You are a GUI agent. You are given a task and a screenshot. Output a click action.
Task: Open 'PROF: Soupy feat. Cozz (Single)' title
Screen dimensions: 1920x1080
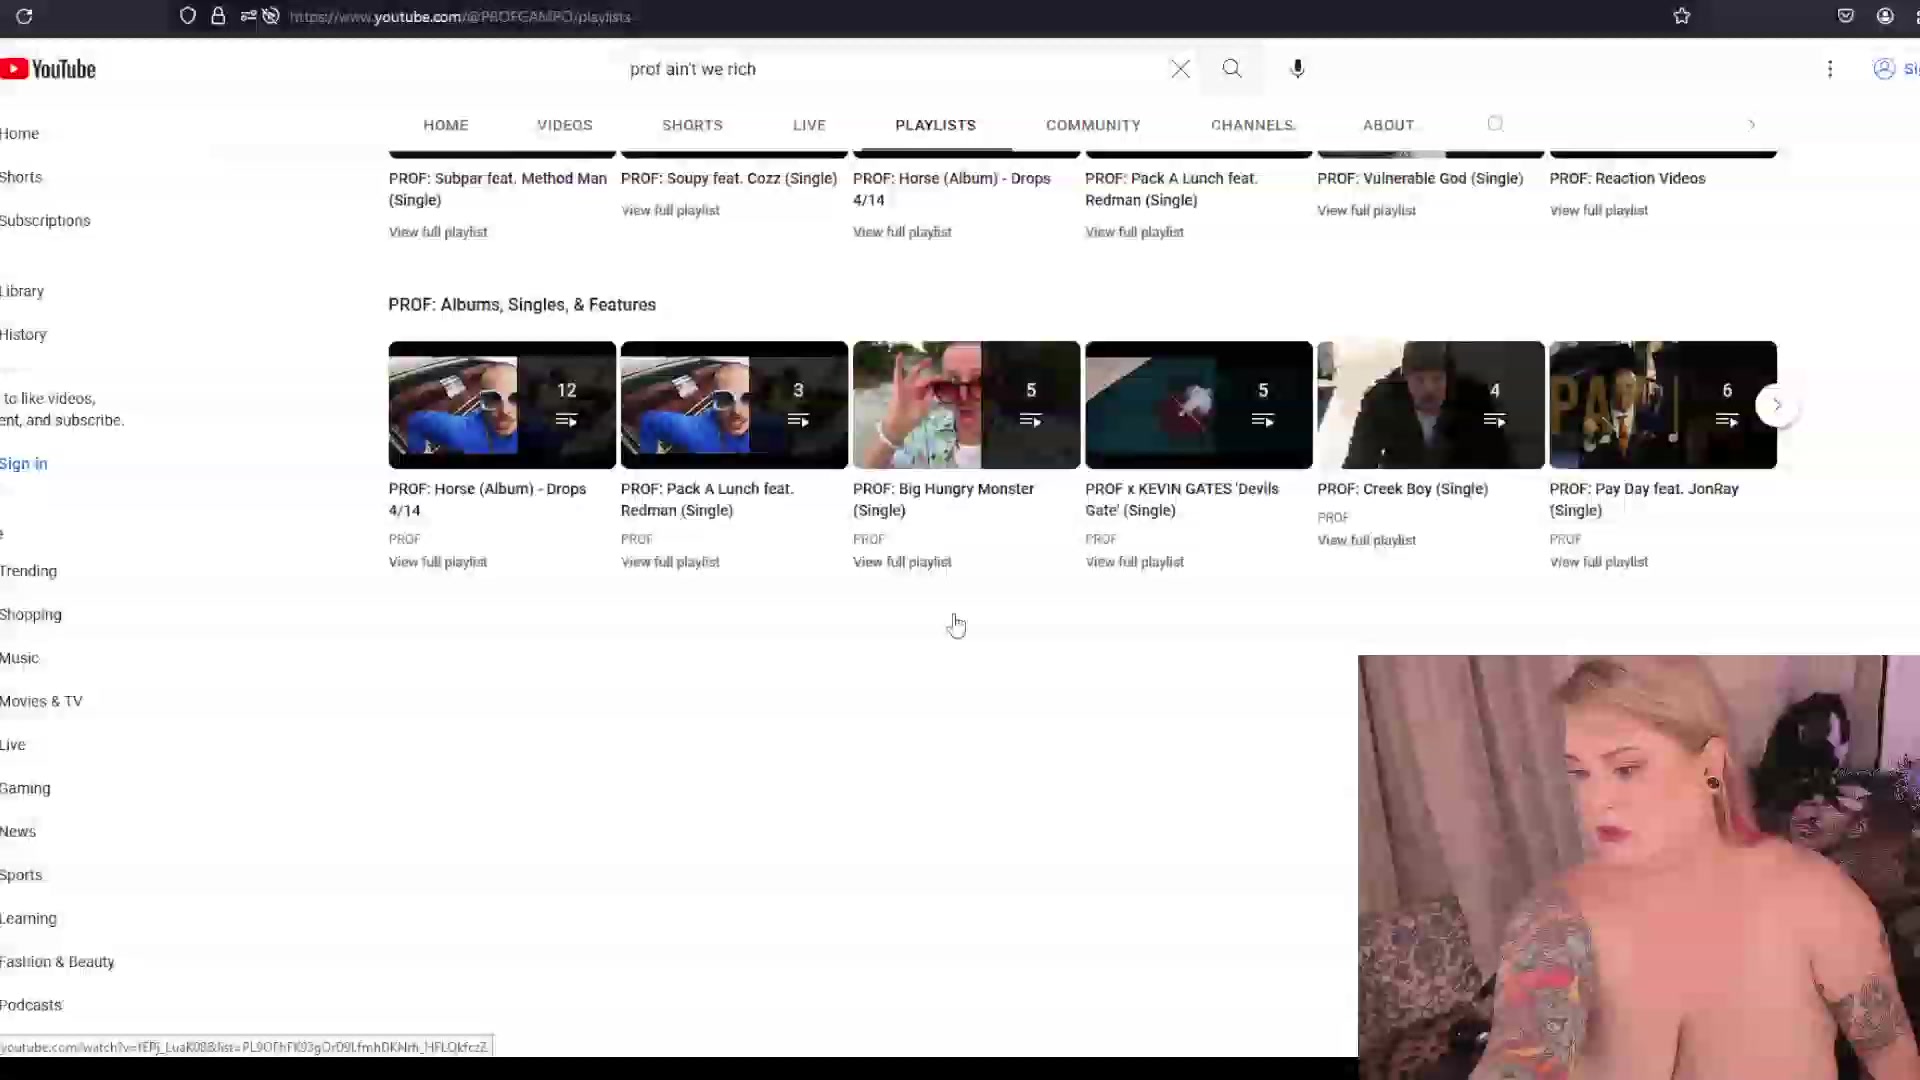pos(729,179)
